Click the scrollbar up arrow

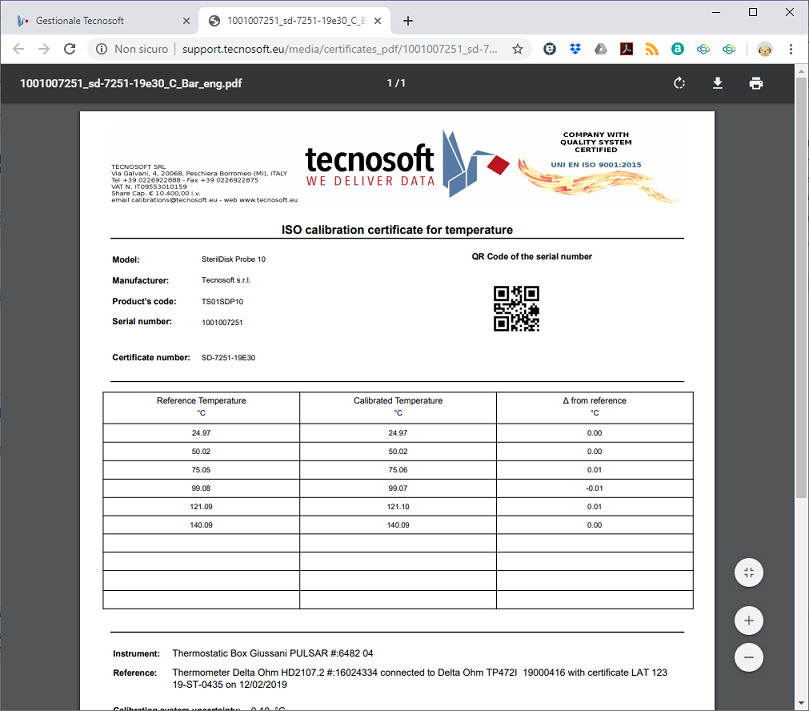point(801,71)
